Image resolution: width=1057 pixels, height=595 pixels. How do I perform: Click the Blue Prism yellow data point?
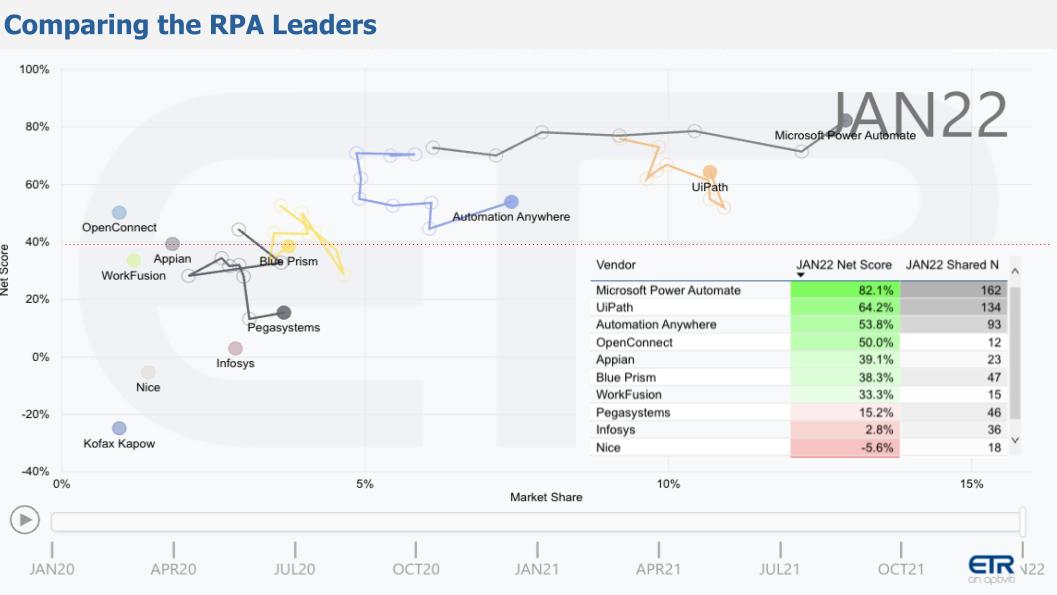[x=288, y=247]
